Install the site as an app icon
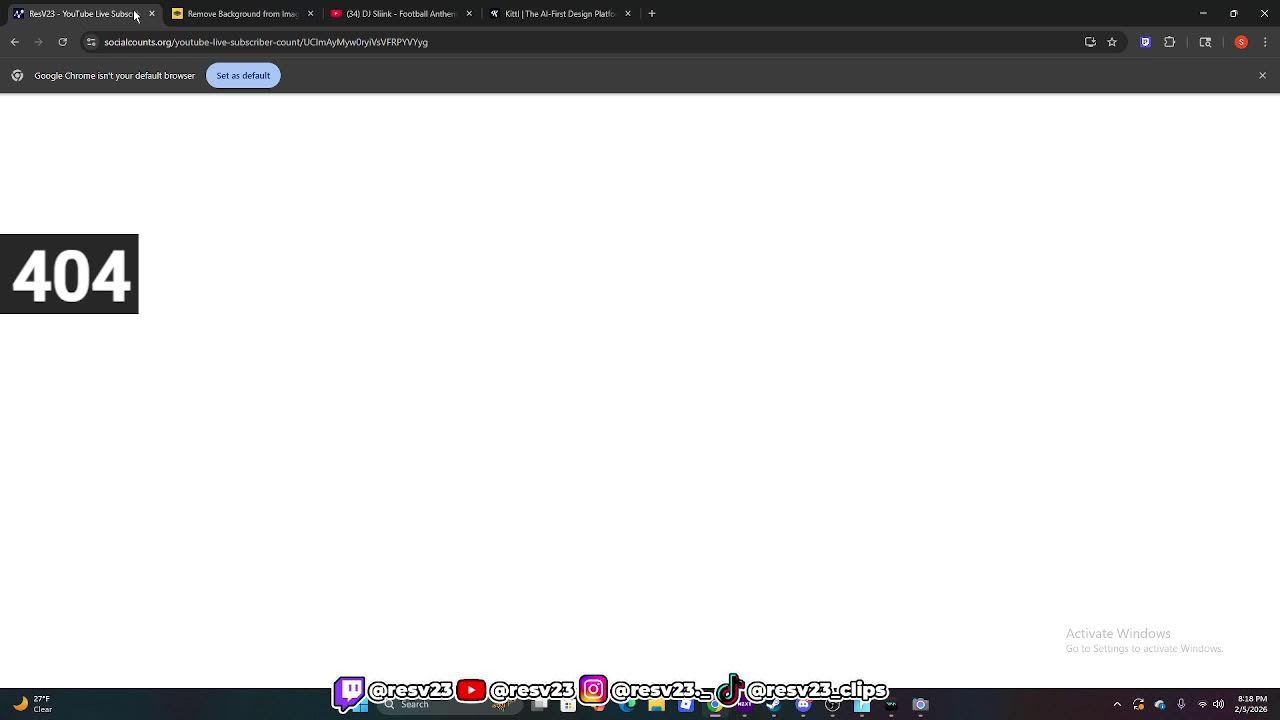The width and height of the screenshot is (1280, 720). click(1090, 42)
